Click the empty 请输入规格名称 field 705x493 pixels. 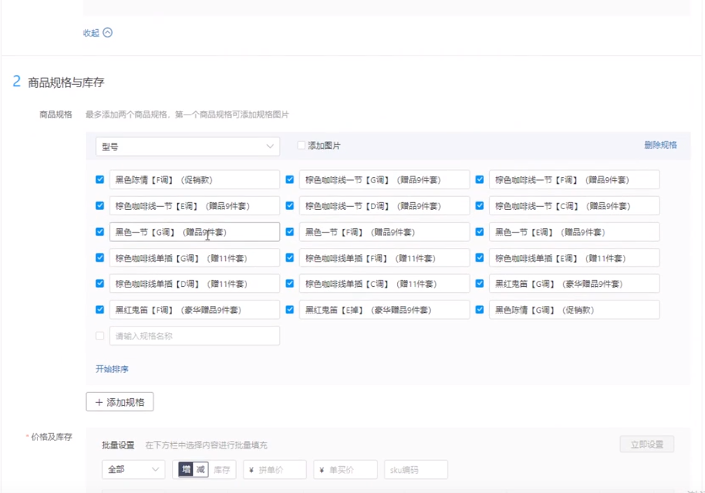(194, 336)
